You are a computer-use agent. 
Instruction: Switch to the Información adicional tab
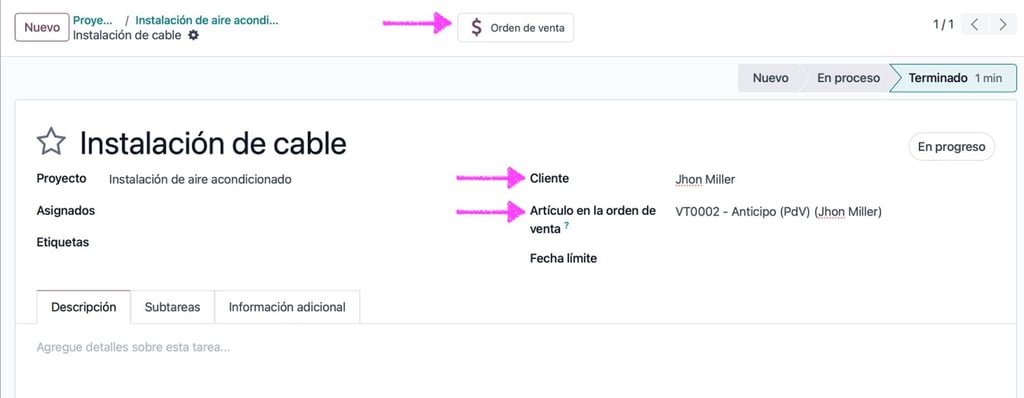[287, 307]
